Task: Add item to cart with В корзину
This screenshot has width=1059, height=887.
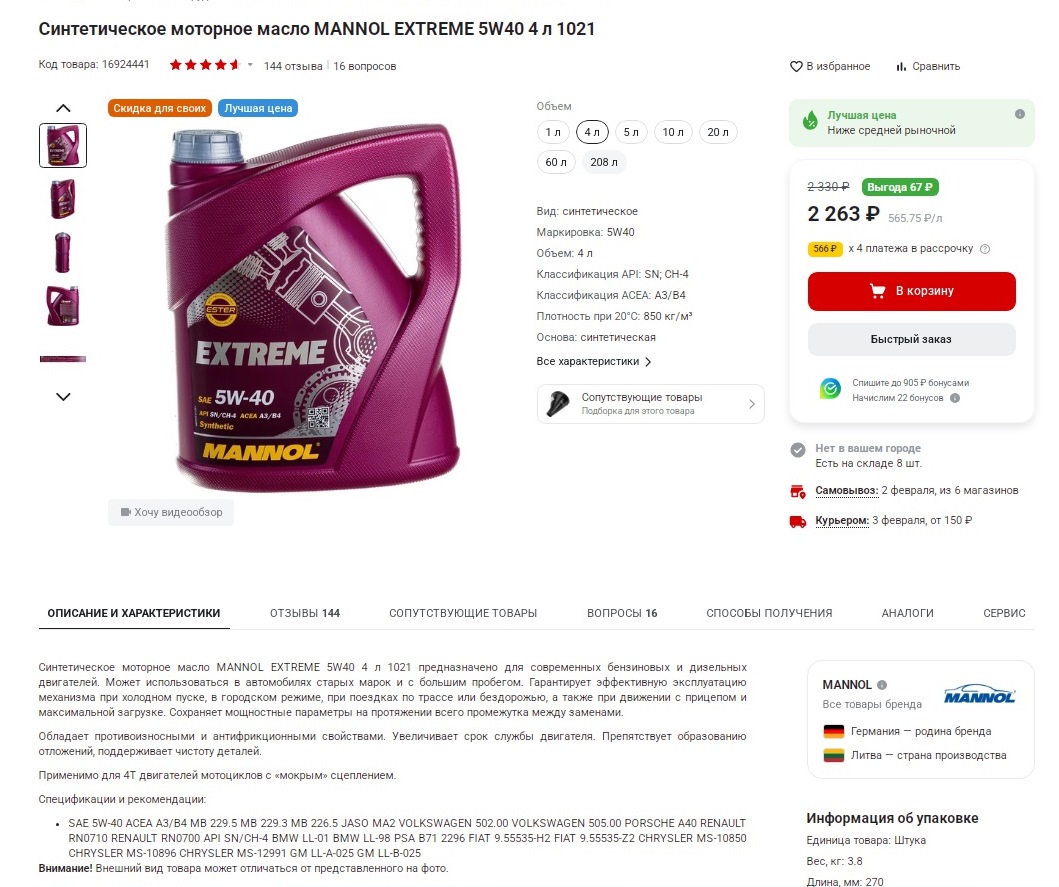Action: coord(911,291)
